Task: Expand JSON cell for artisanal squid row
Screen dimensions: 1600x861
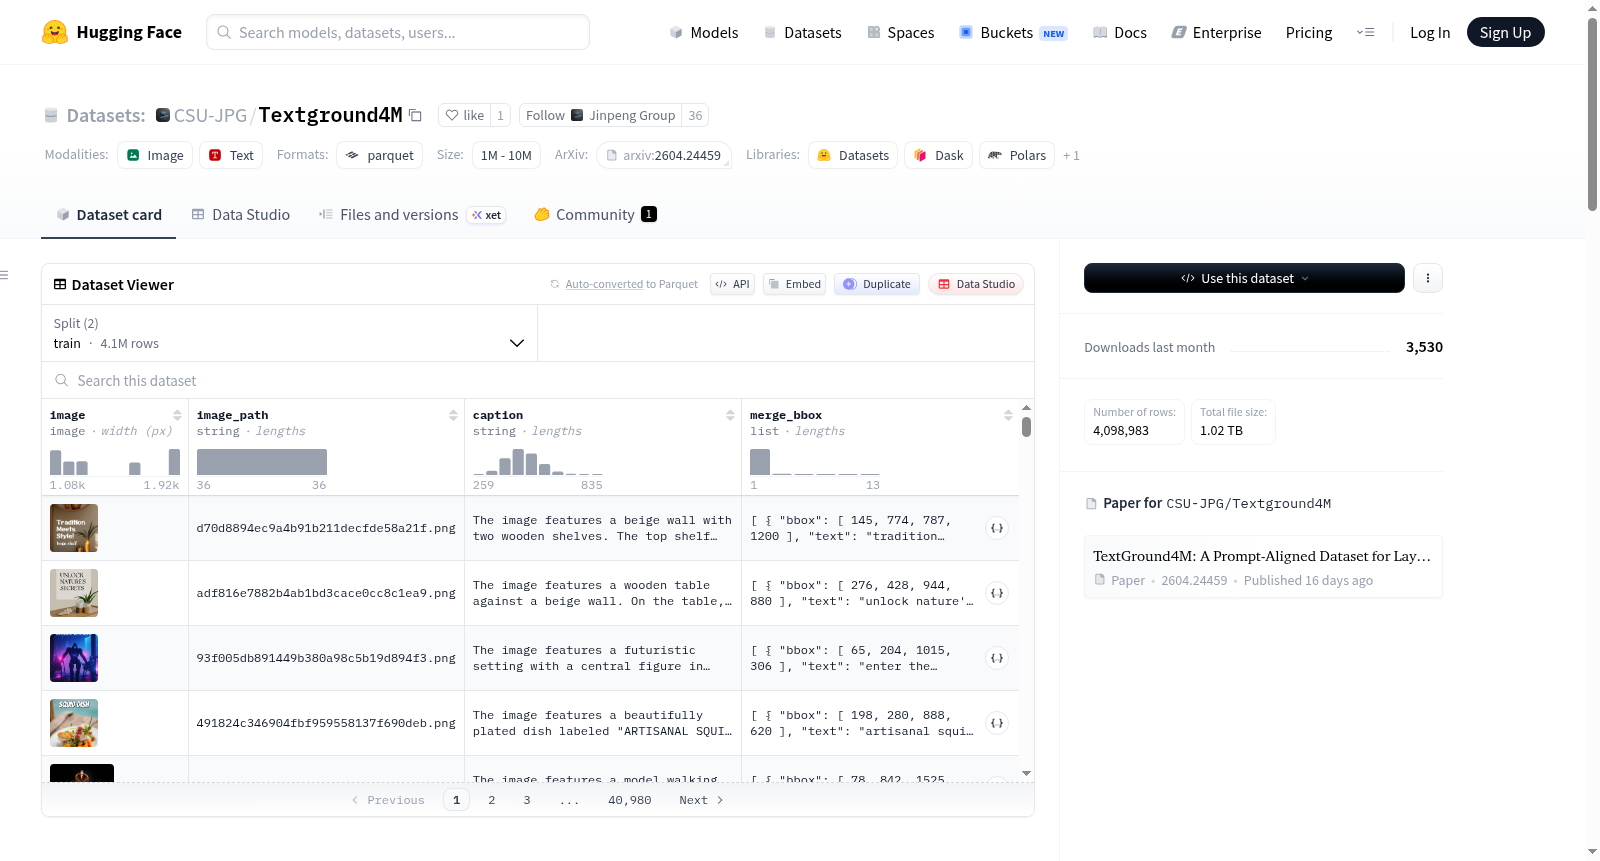Action: [997, 723]
